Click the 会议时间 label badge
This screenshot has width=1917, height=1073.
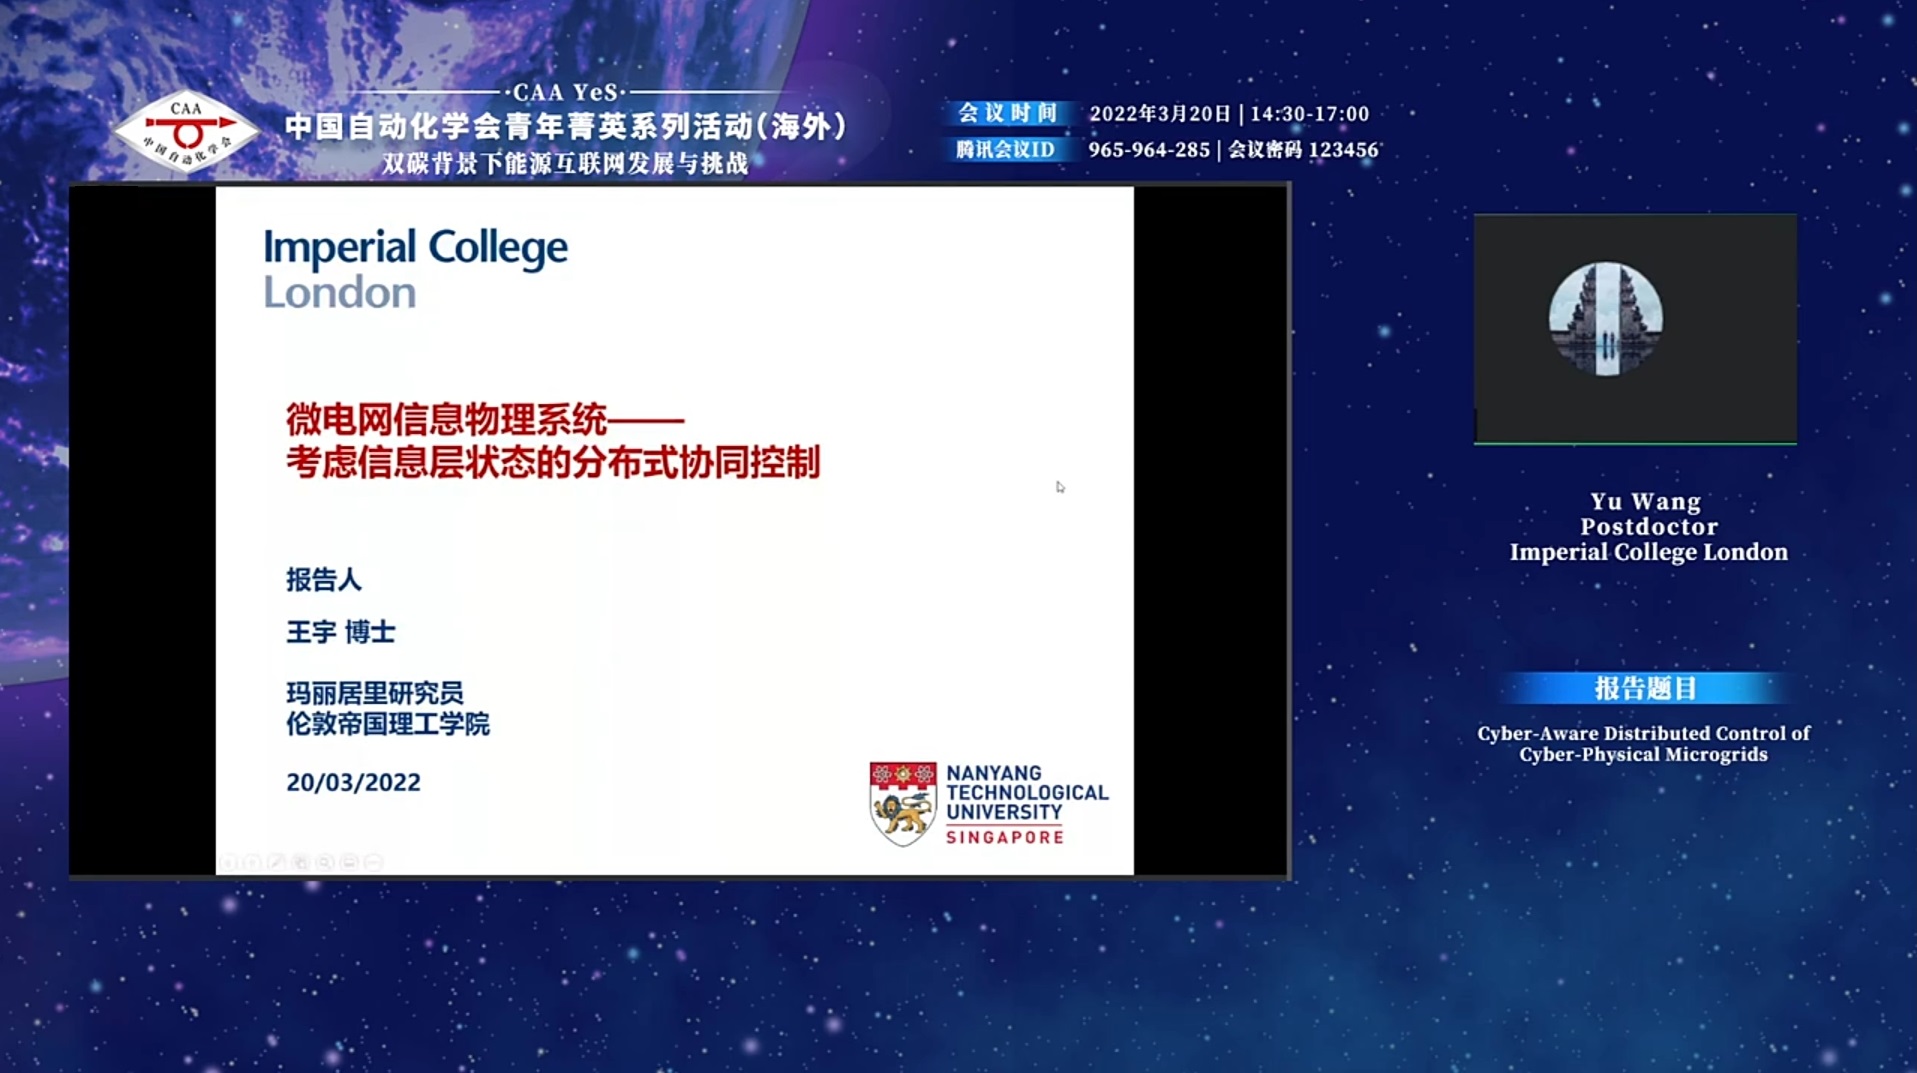click(x=1007, y=113)
